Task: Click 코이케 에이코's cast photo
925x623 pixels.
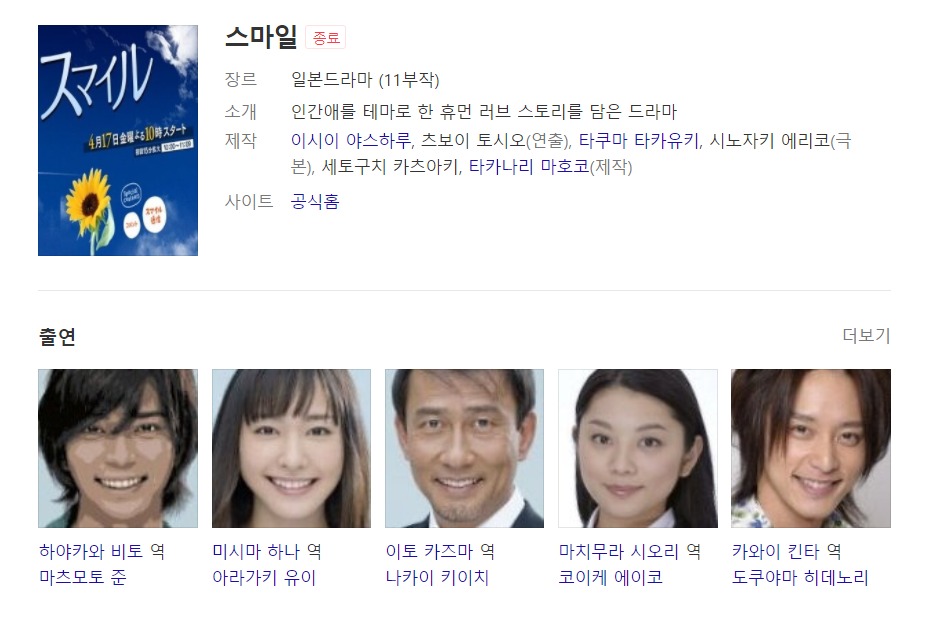Action: [x=638, y=448]
